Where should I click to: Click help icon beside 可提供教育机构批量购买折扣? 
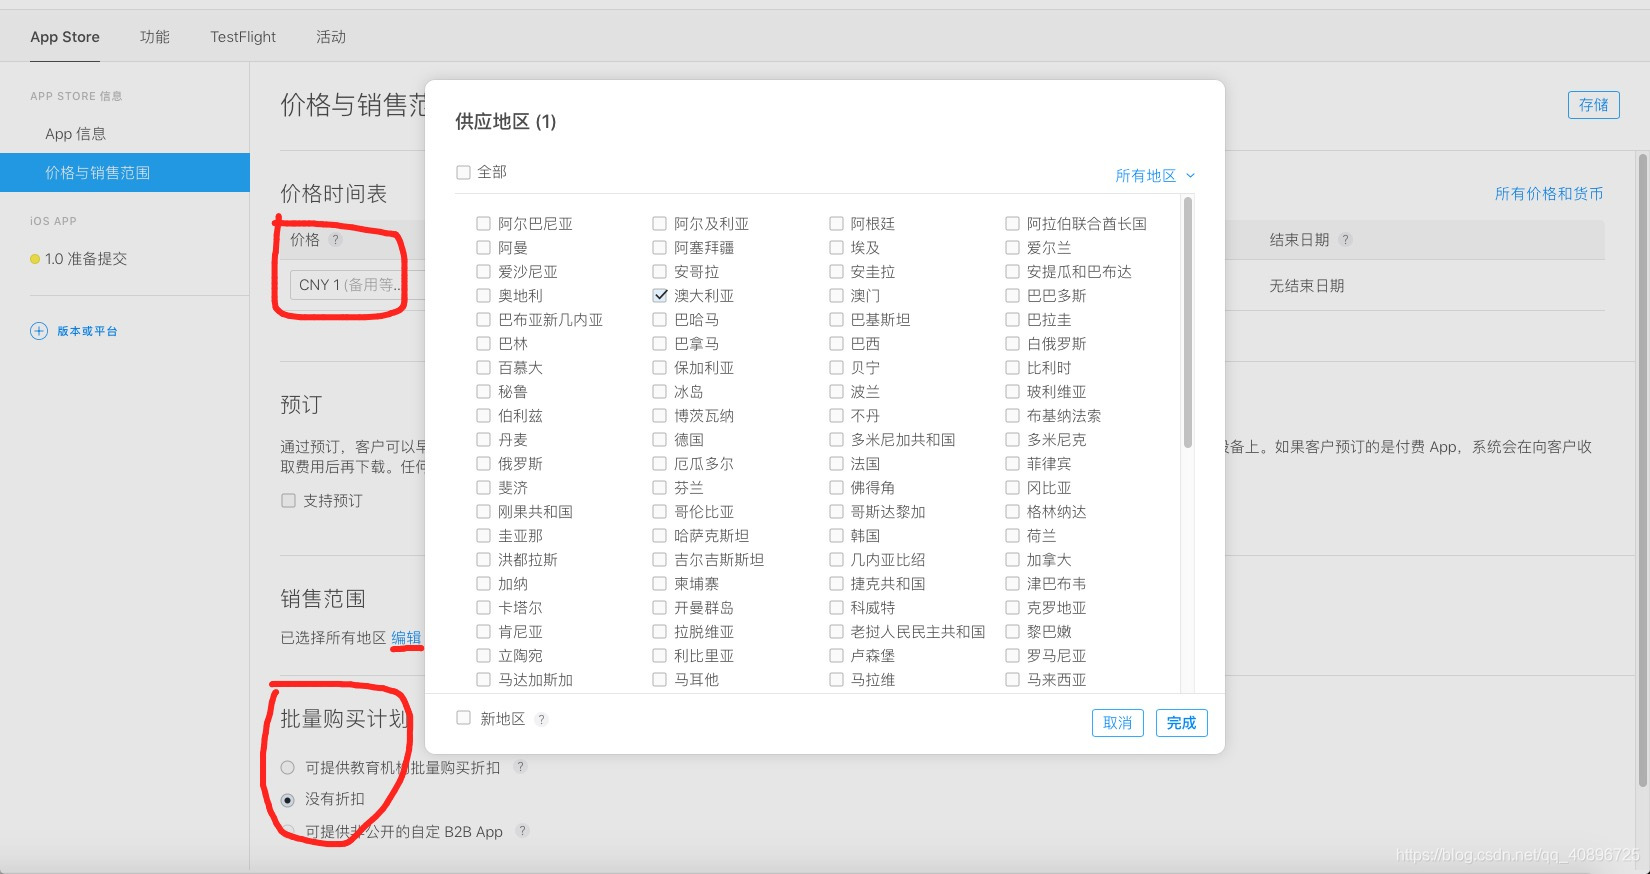[x=520, y=767]
